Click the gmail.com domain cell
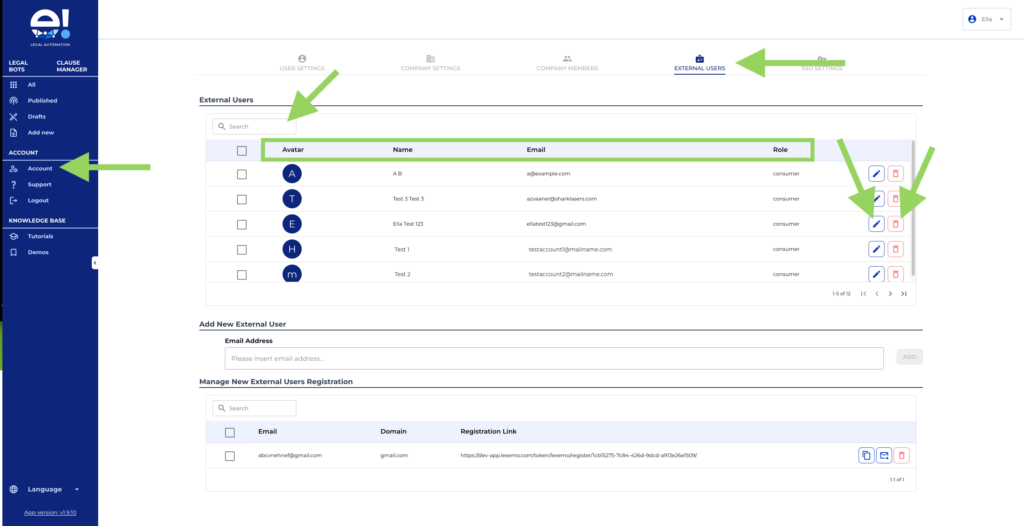Viewport: 1024px width, 526px height. pos(394,455)
